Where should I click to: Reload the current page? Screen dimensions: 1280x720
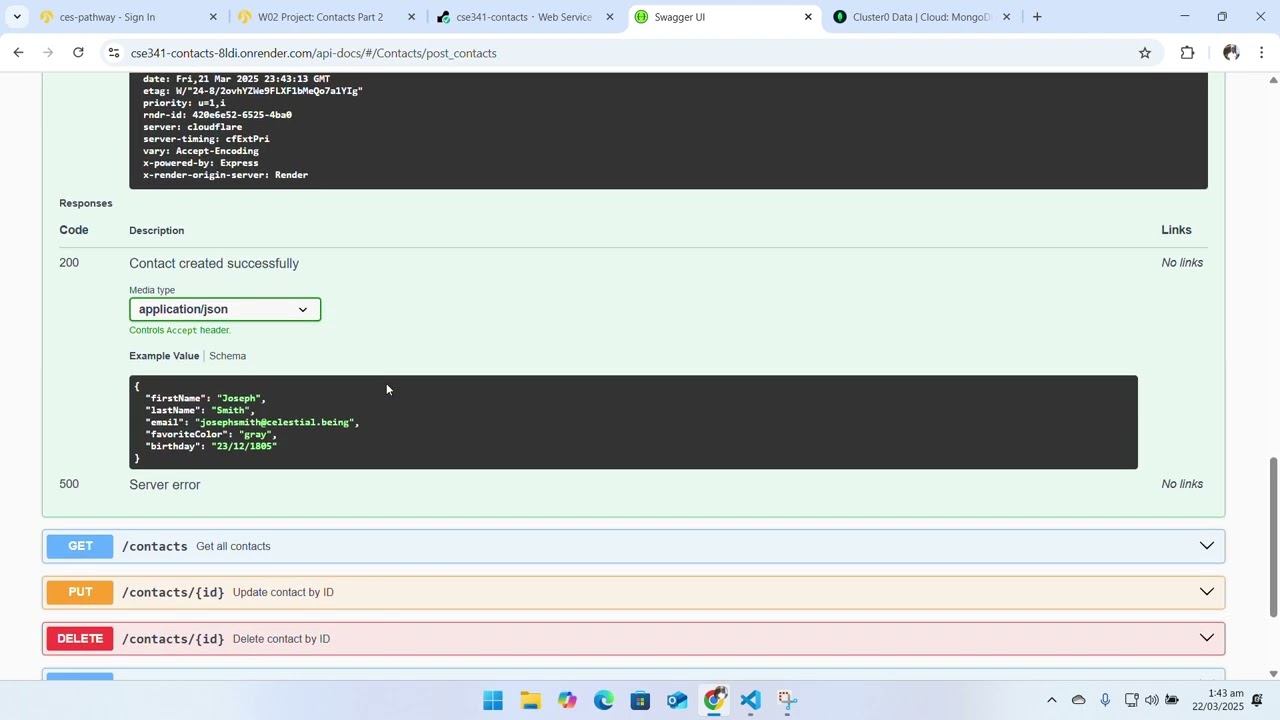(x=78, y=53)
